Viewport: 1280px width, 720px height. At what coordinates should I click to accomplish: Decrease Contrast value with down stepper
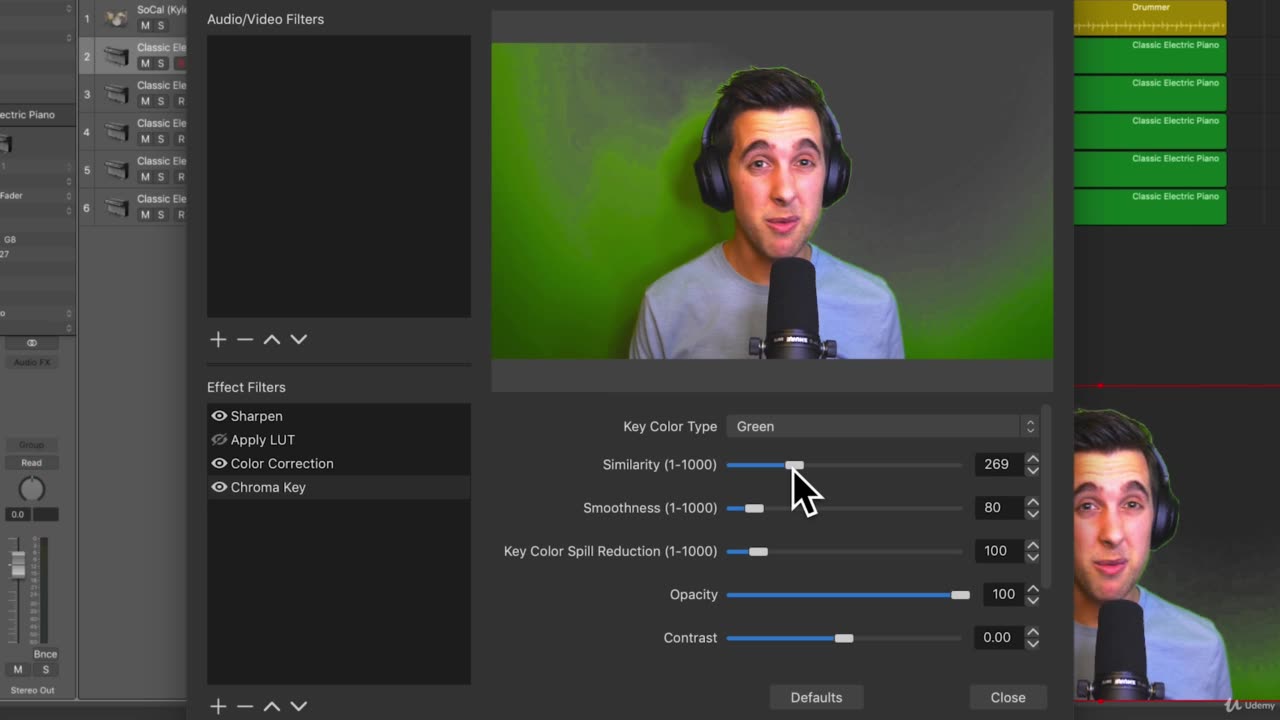pyautogui.click(x=1032, y=643)
